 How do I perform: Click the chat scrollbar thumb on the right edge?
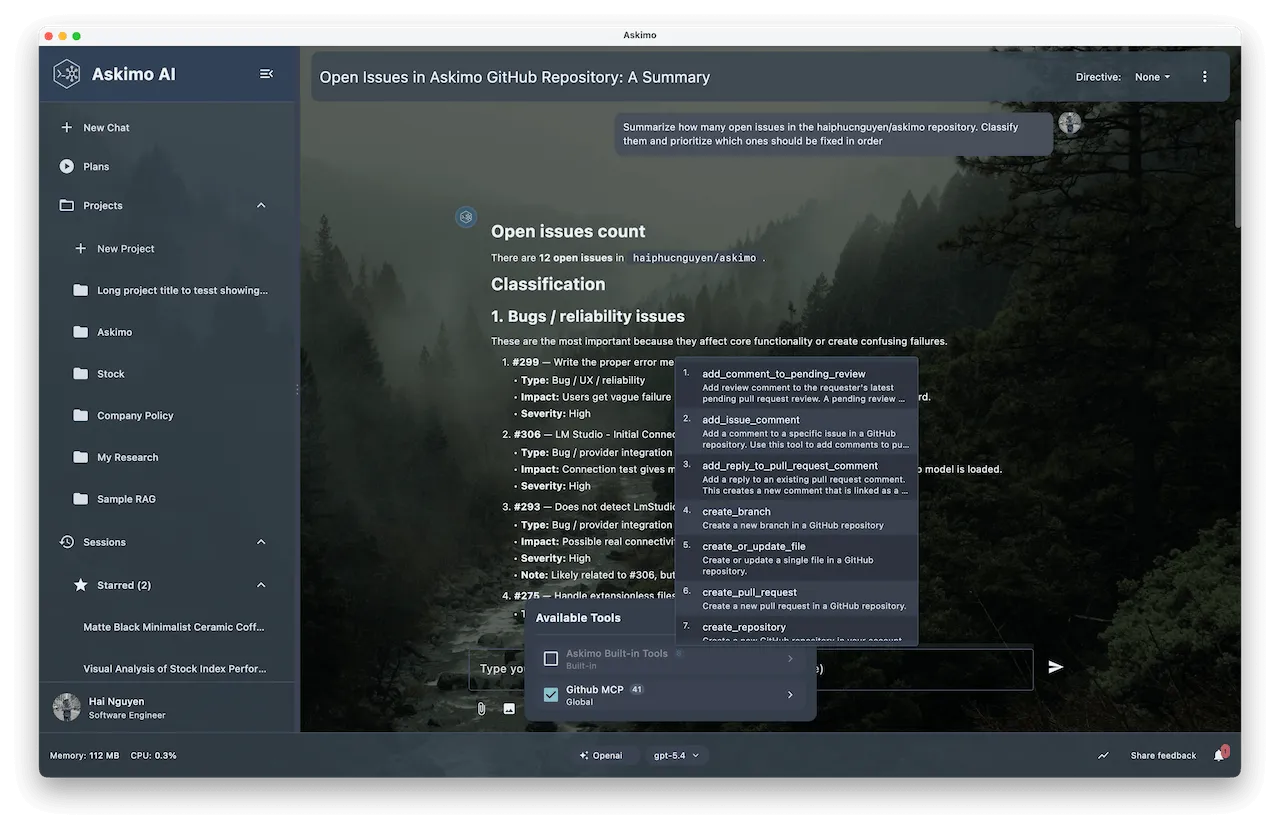[1237, 172]
